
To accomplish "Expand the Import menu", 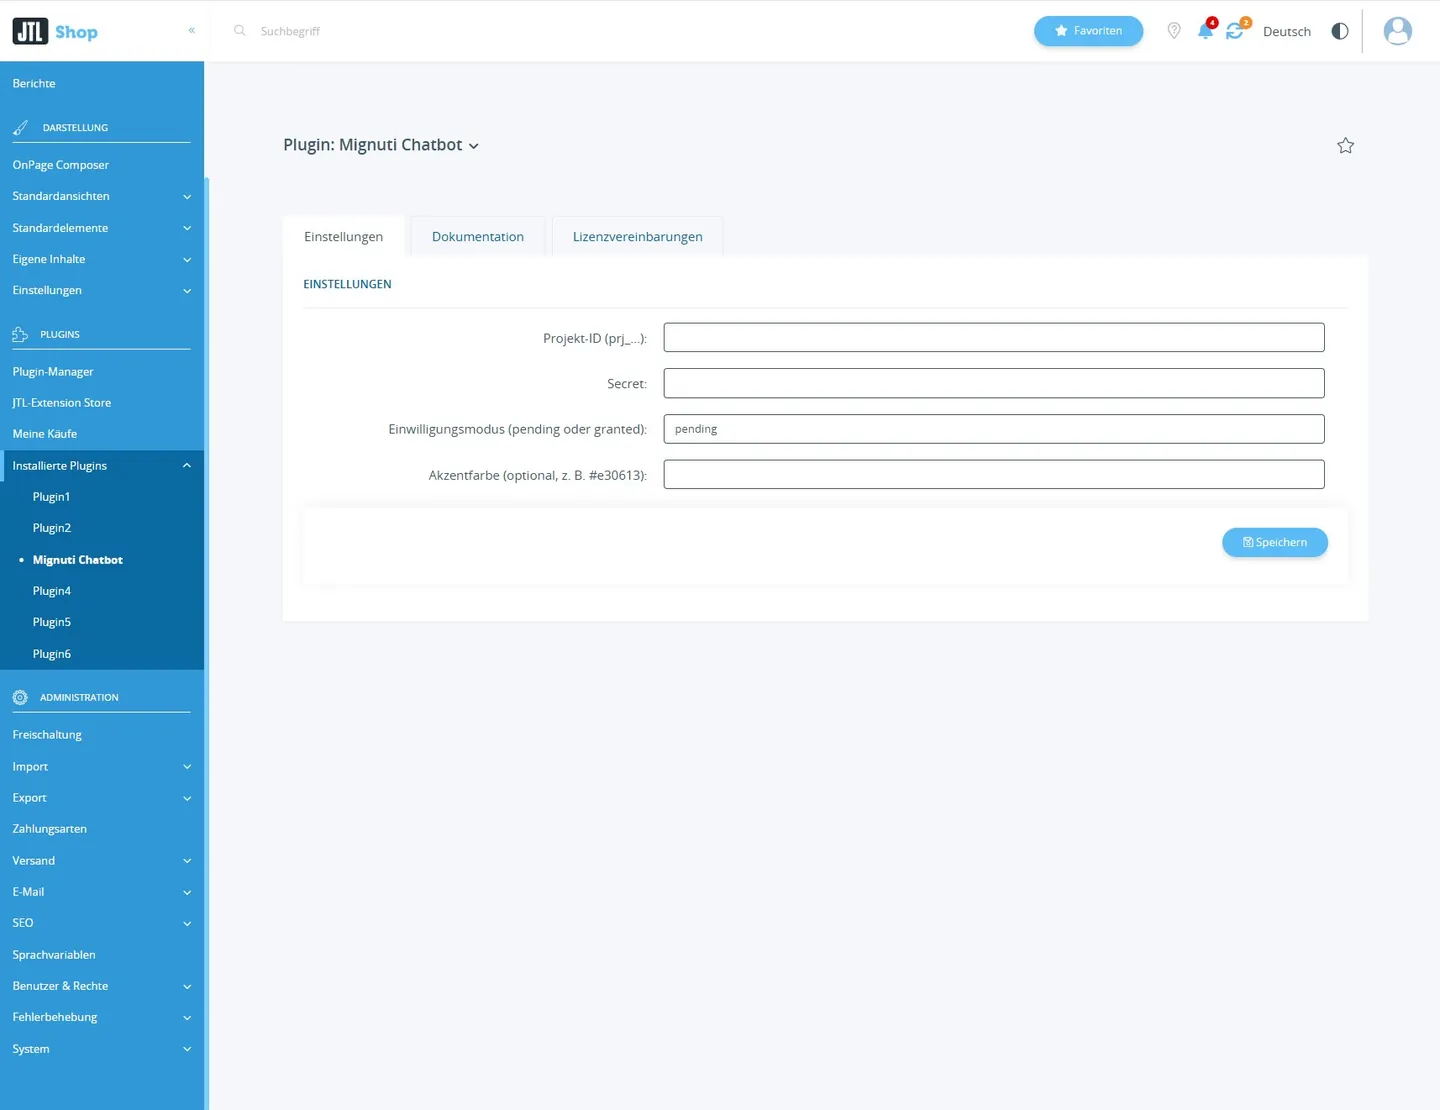I will coord(102,766).
